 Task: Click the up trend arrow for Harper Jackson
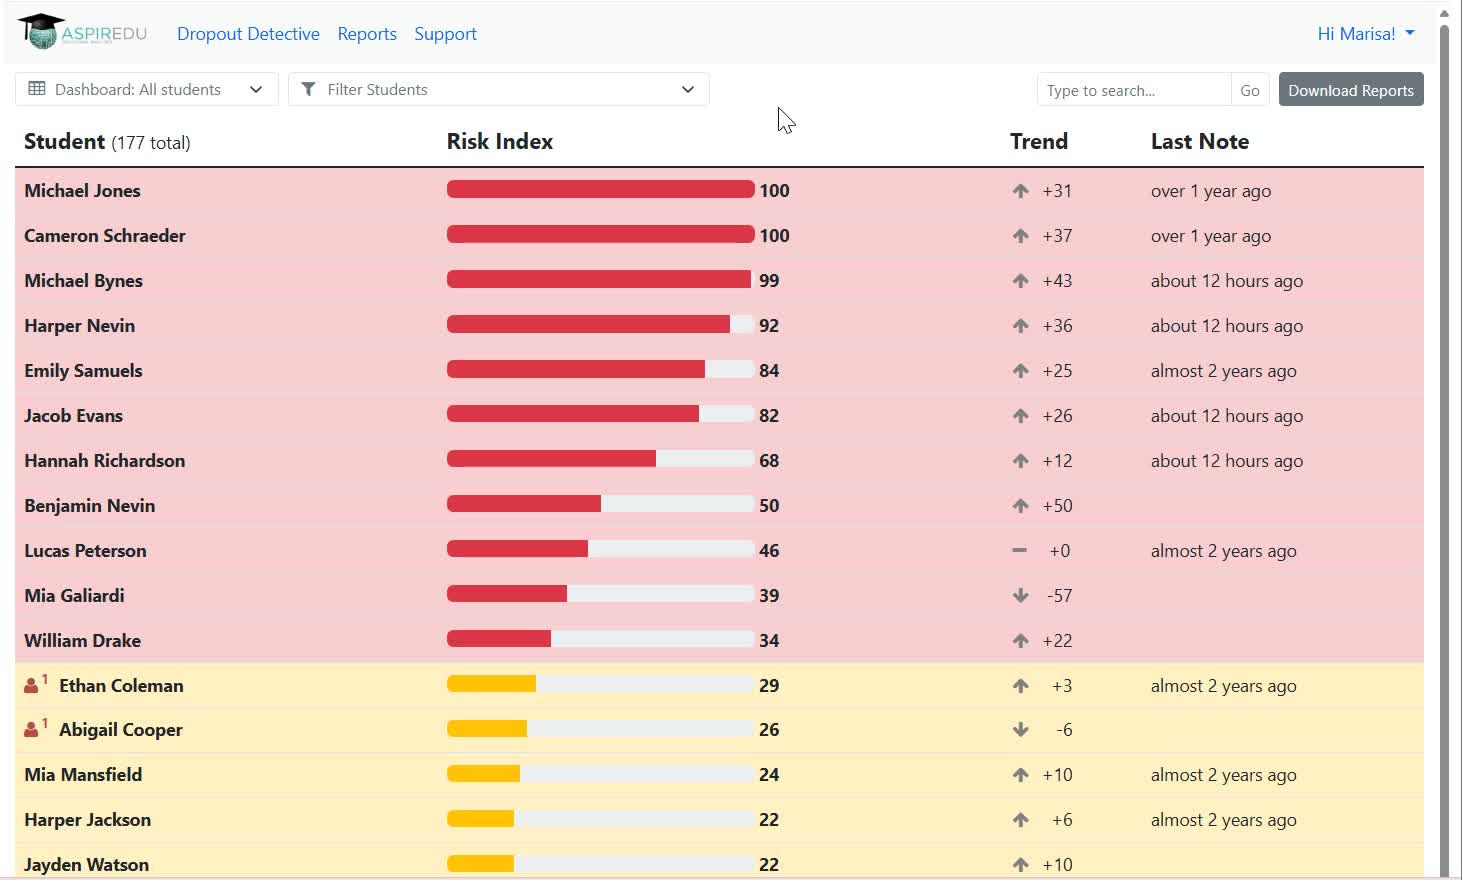(1020, 819)
